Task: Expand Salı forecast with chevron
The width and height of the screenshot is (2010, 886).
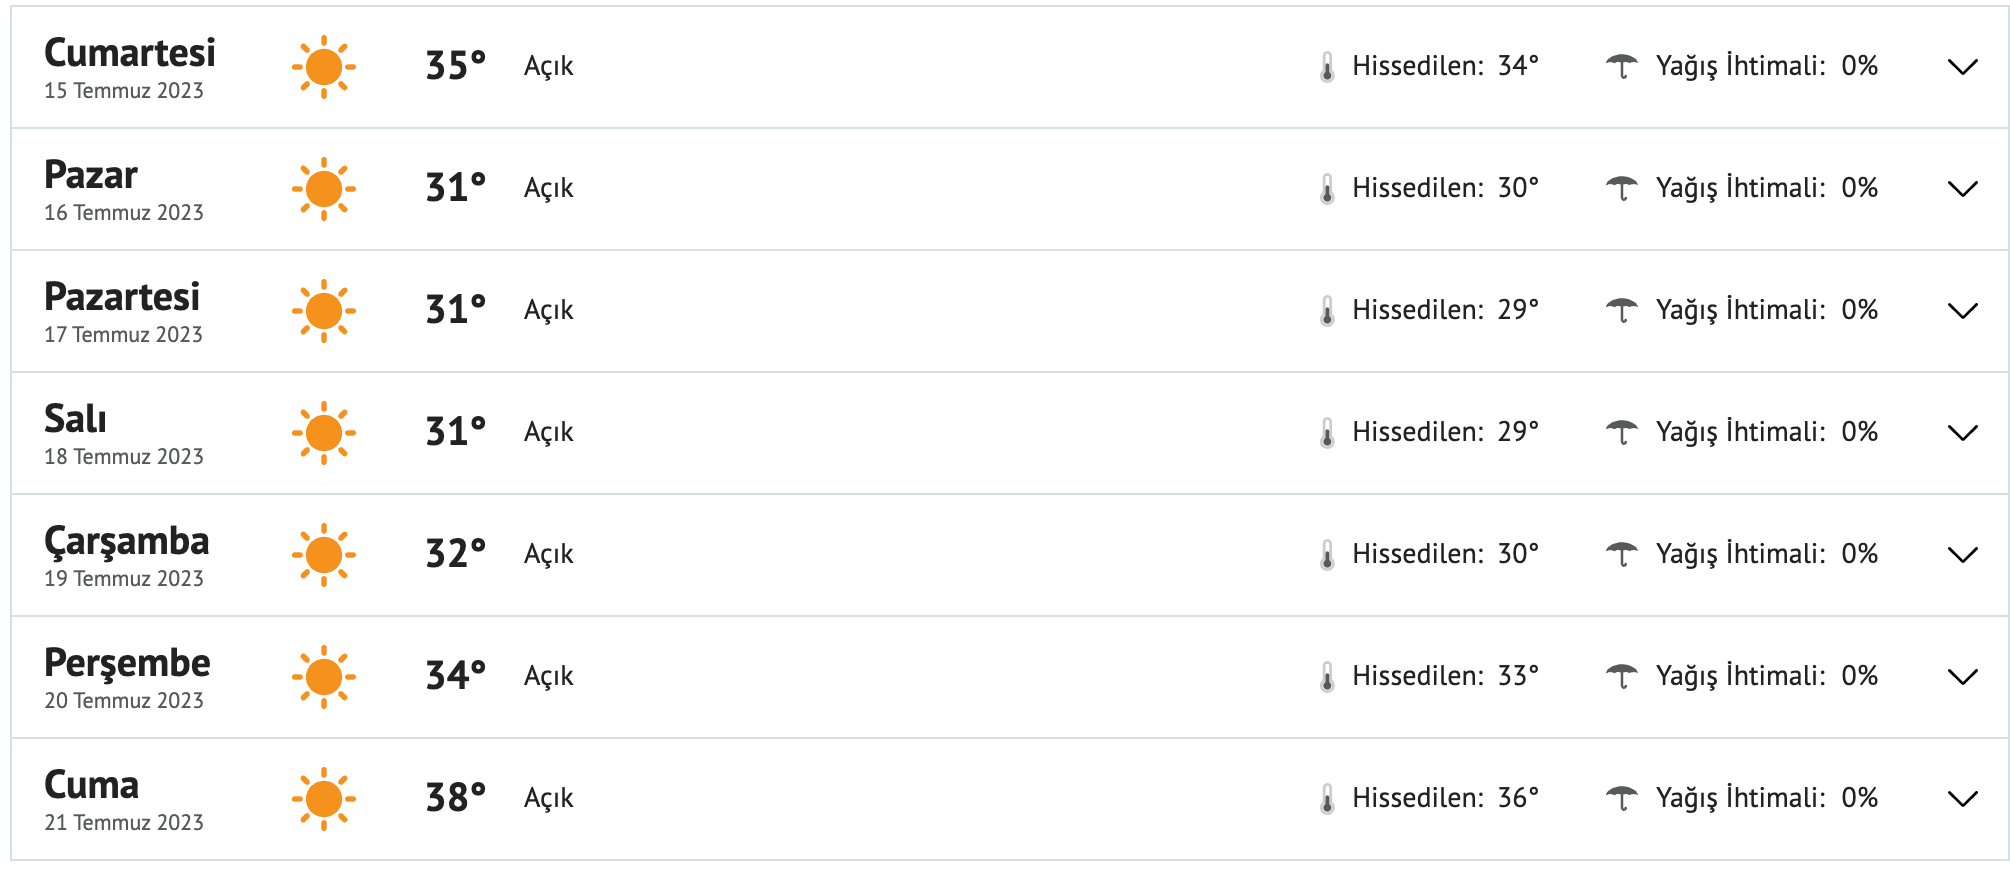Action: coord(1963,433)
